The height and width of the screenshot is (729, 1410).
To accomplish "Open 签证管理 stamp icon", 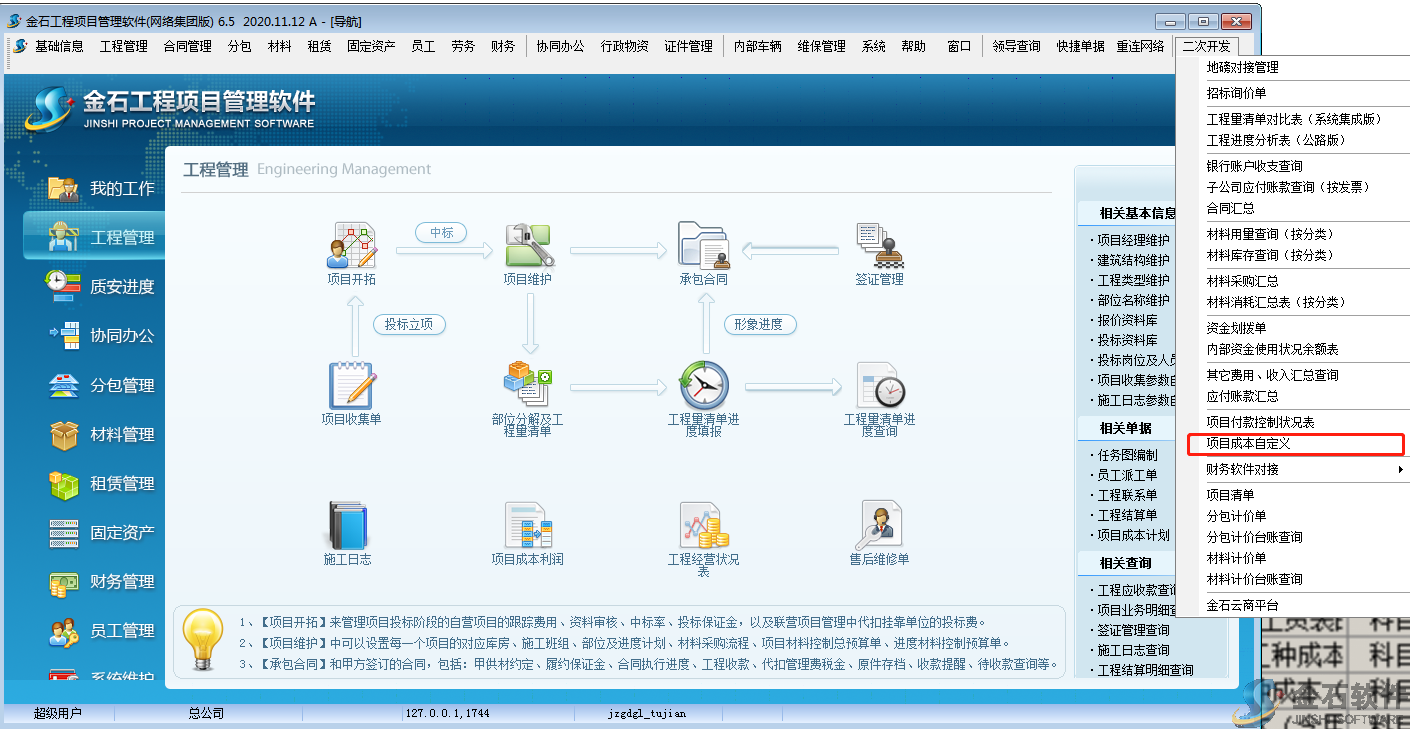I will (879, 246).
